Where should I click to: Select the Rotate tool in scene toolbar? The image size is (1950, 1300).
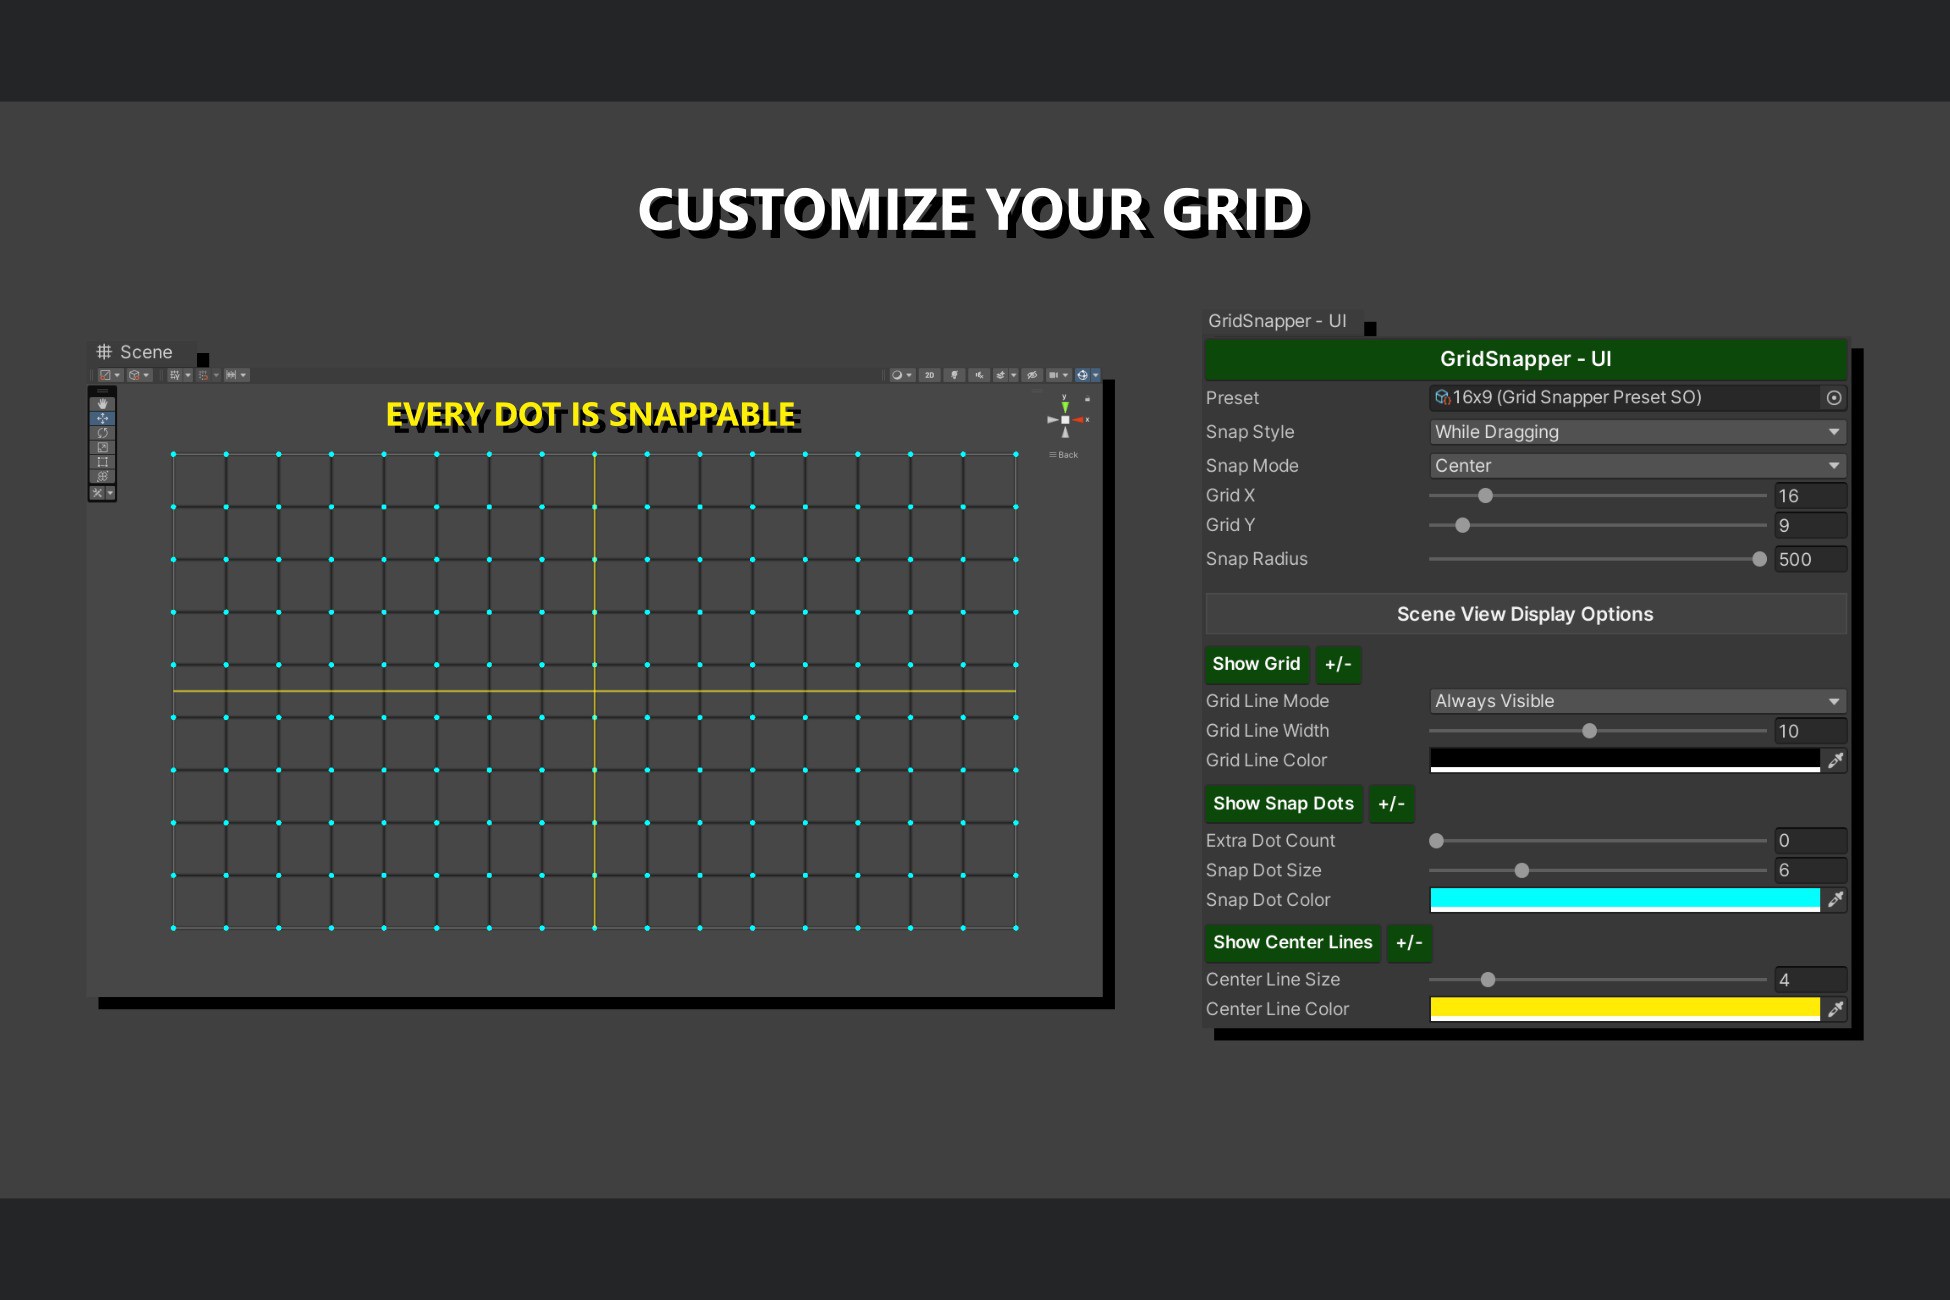[102, 433]
